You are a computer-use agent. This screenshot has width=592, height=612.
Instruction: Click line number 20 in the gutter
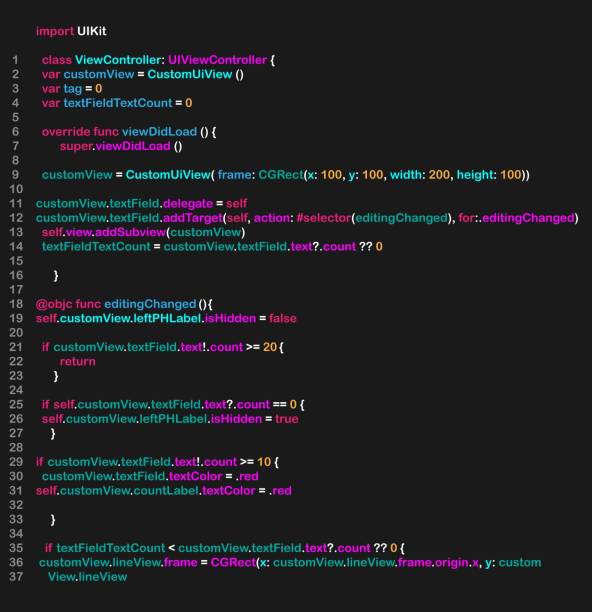(16, 333)
